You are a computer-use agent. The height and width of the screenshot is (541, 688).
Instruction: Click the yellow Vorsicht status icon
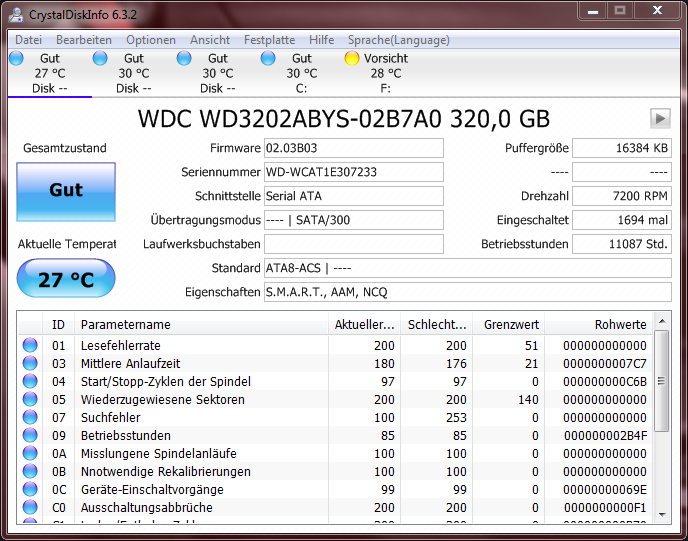tap(352, 58)
